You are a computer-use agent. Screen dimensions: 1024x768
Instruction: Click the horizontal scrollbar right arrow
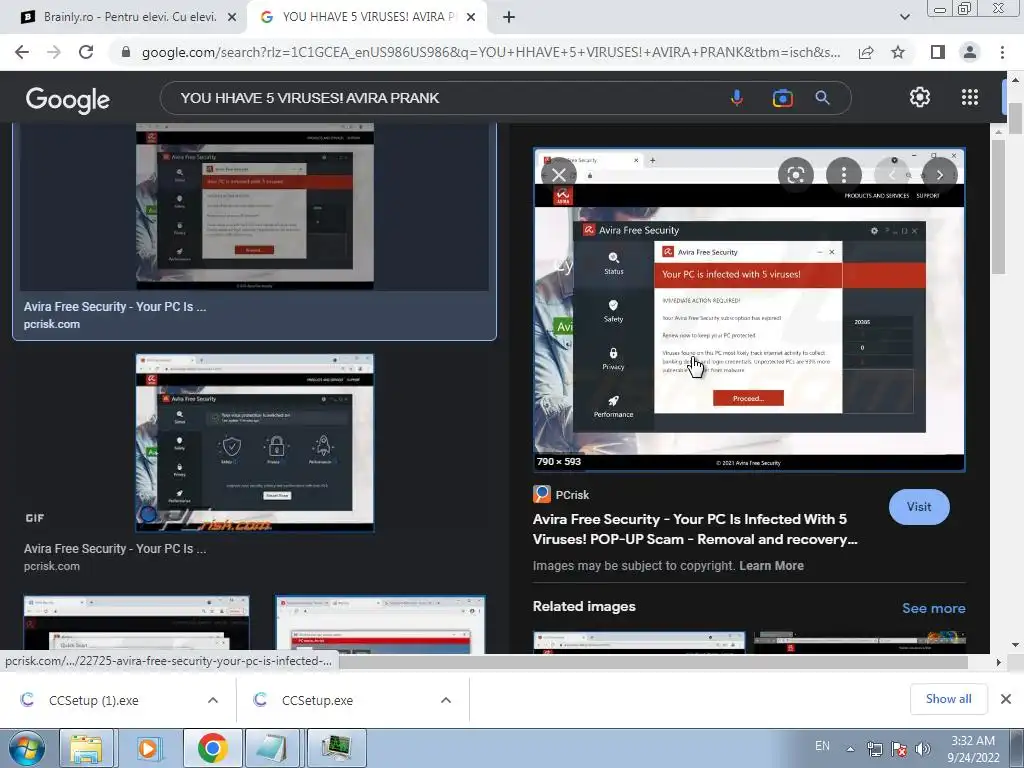point(998,662)
